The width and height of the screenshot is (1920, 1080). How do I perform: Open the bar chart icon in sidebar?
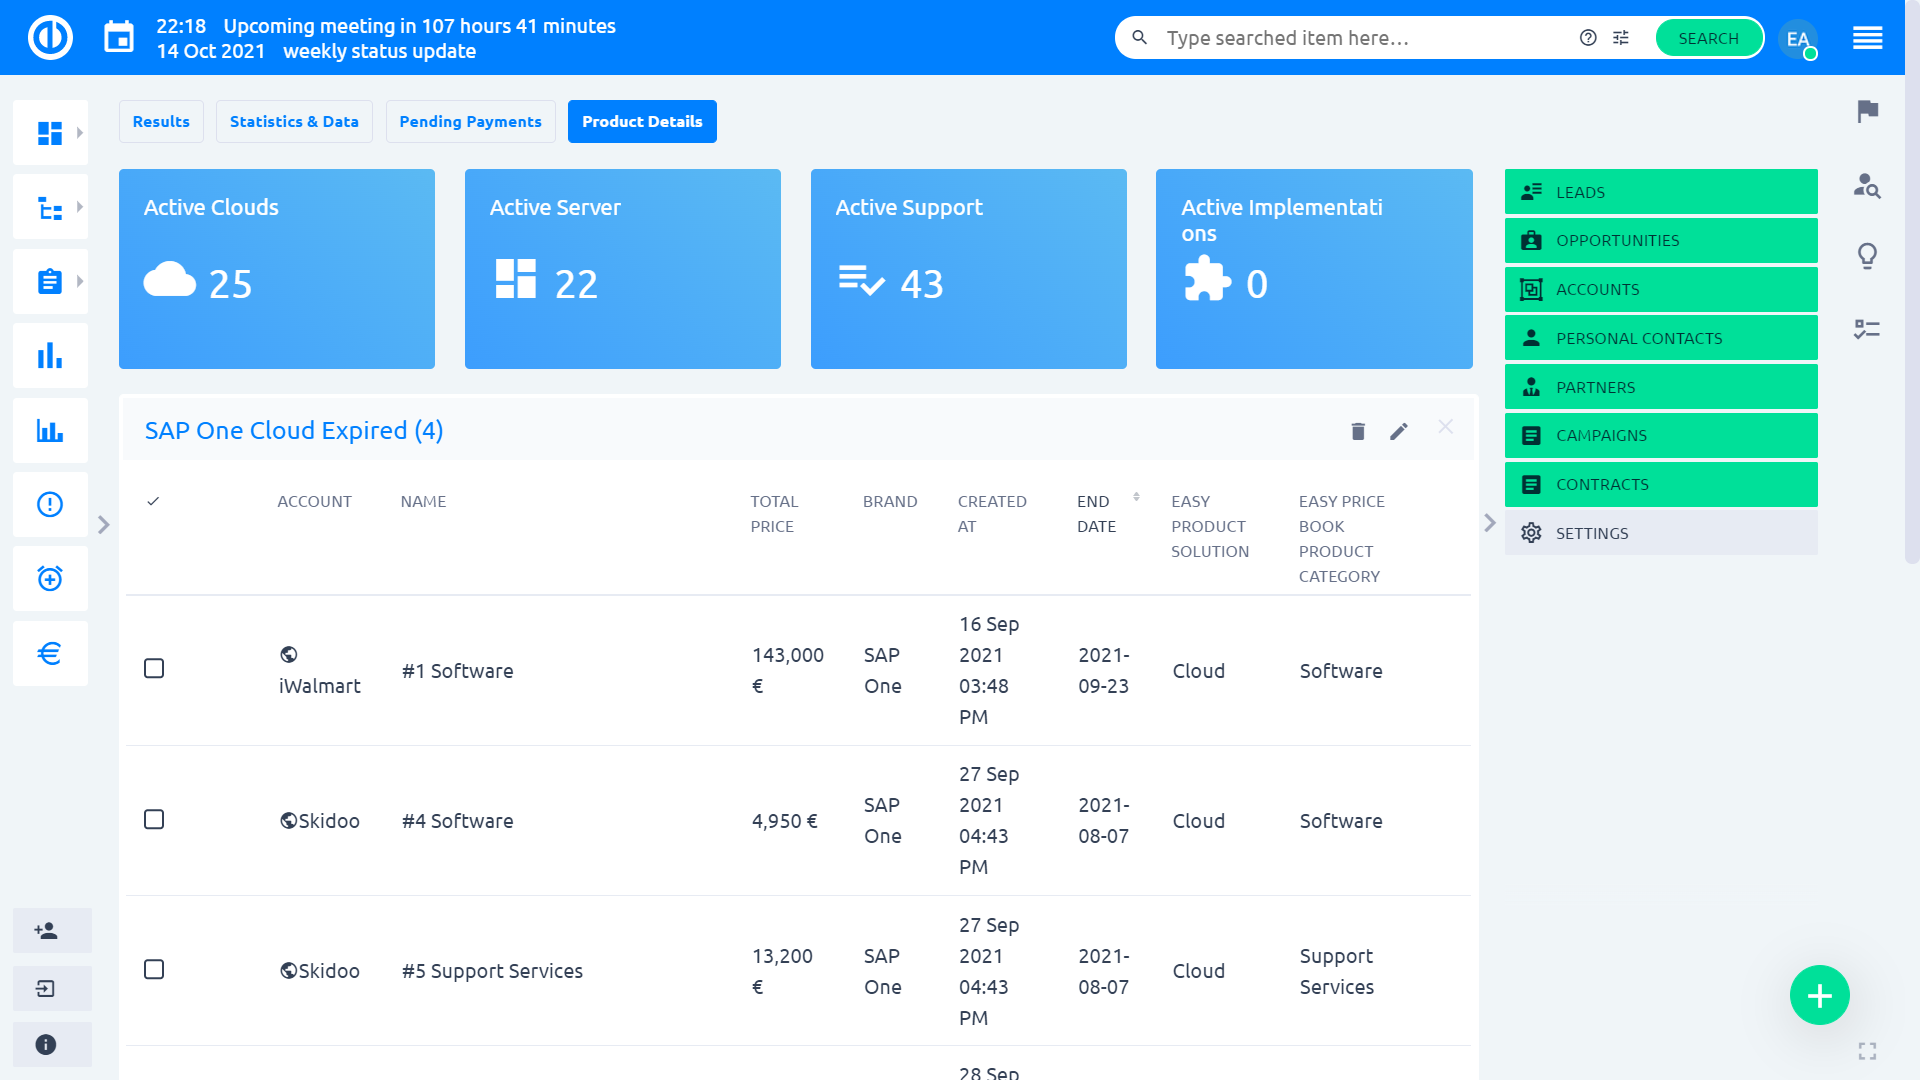[x=50, y=356]
